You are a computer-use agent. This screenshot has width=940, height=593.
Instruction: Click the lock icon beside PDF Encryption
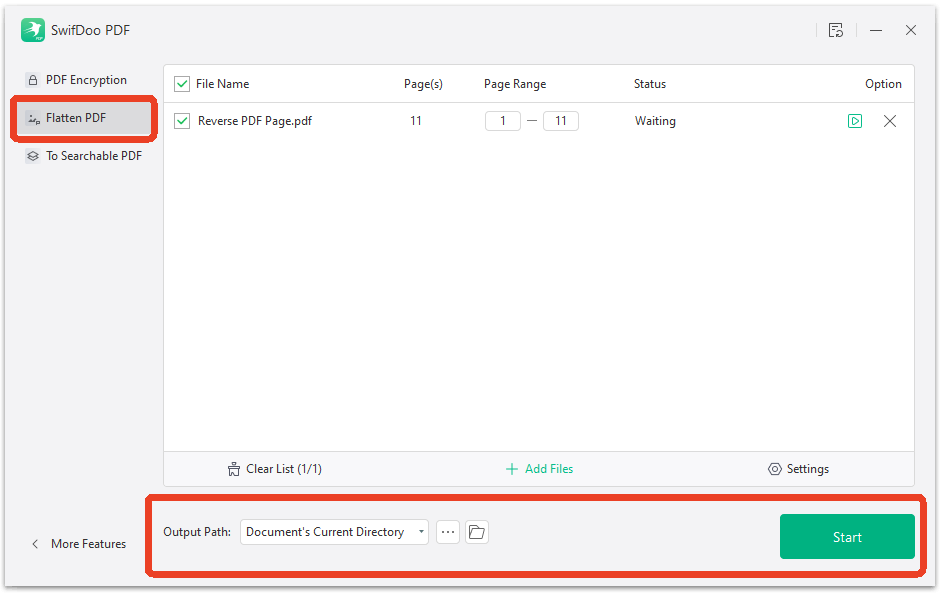tap(33, 80)
